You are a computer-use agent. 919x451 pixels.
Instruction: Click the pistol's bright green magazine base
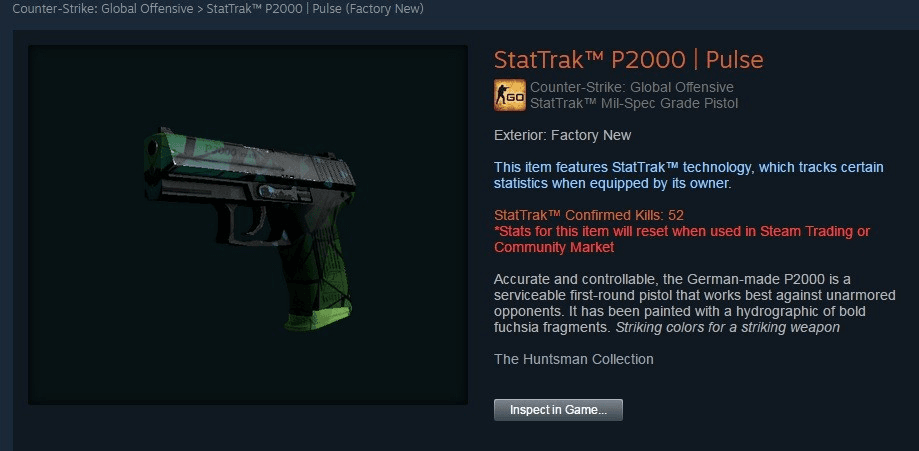point(318,317)
